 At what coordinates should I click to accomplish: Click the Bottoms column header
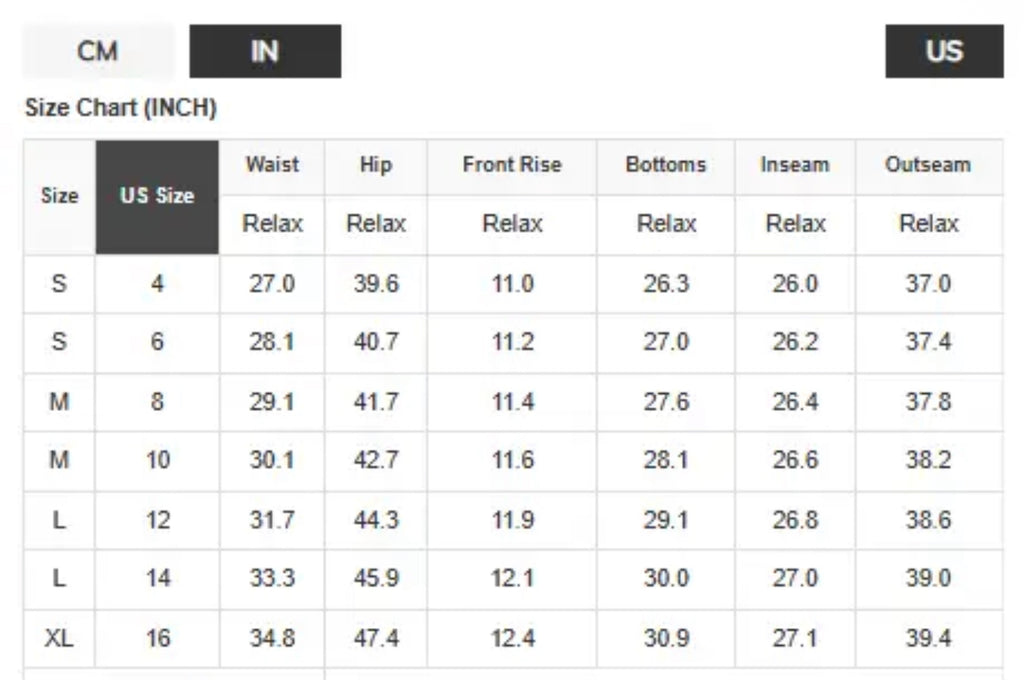click(x=666, y=165)
